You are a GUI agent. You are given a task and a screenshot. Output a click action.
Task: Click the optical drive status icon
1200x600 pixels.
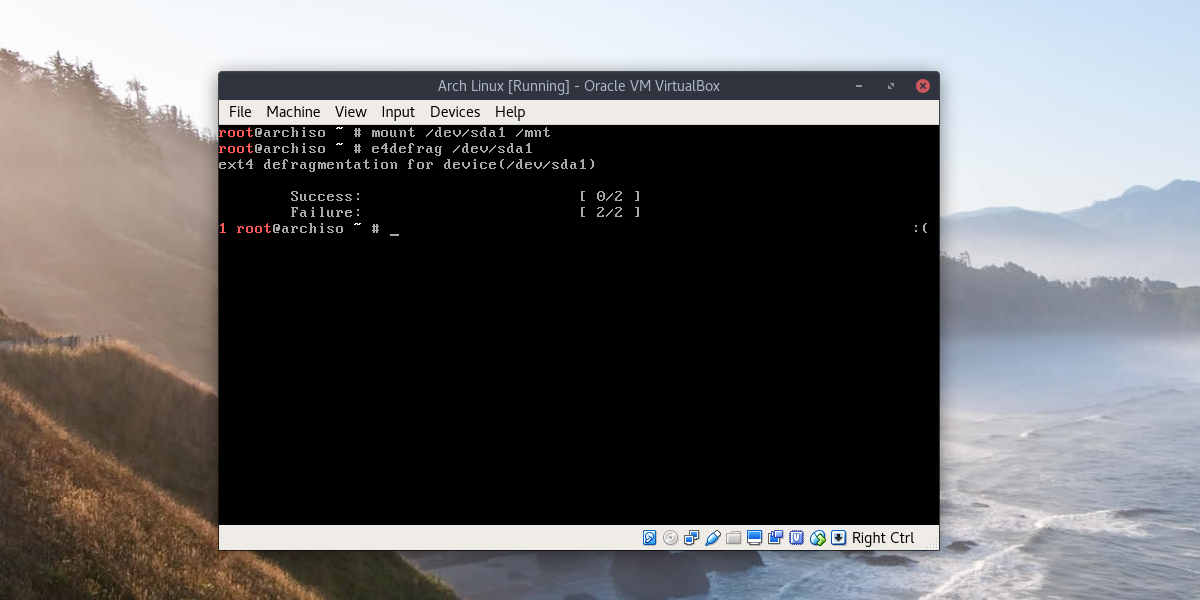click(x=670, y=538)
